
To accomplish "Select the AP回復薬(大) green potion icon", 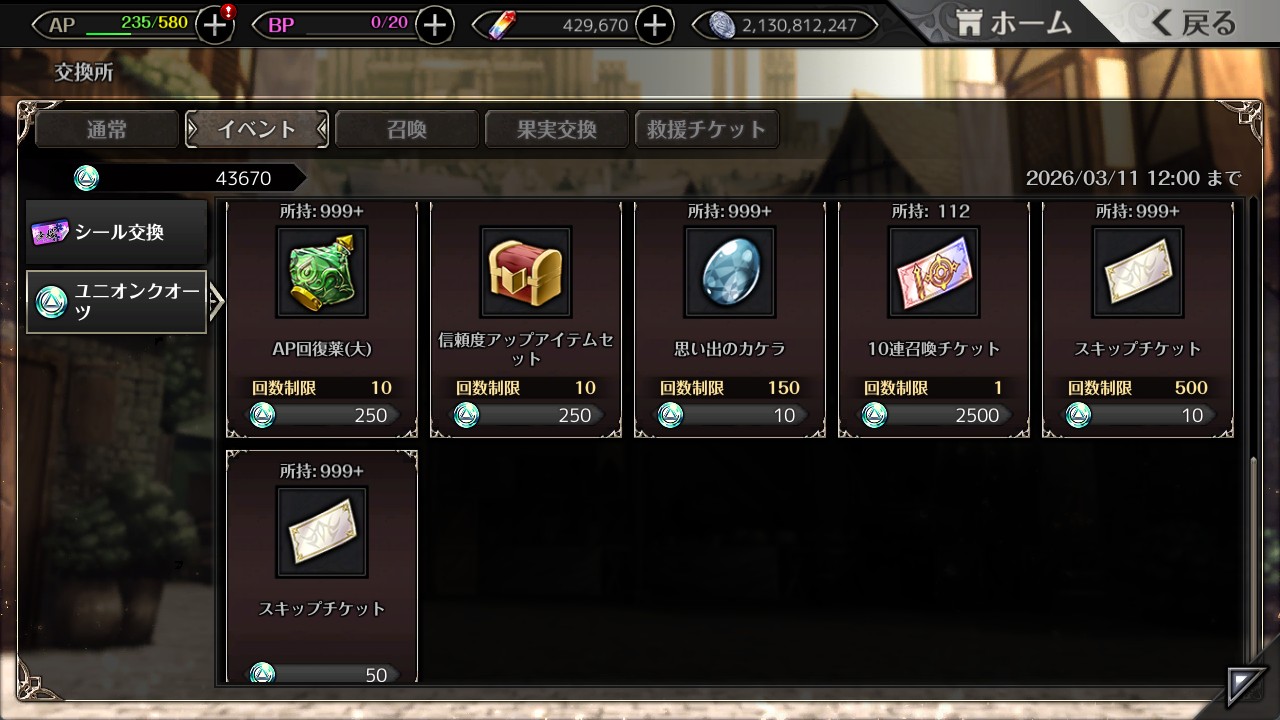I will tap(321, 272).
